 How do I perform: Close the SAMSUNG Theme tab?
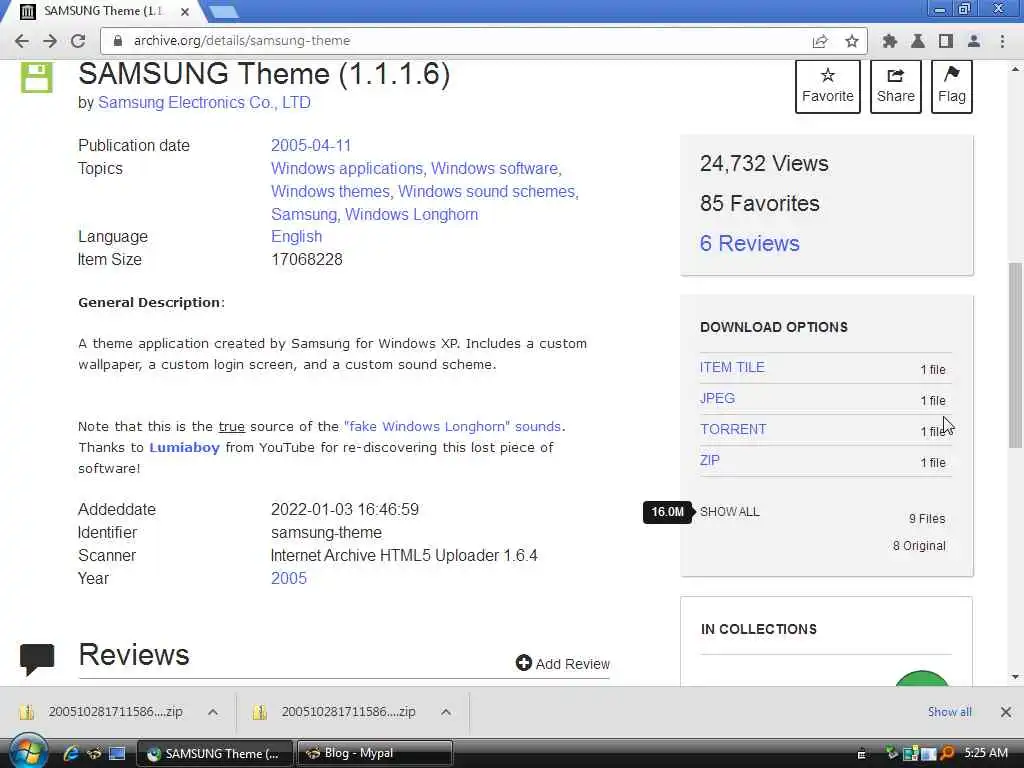[x=185, y=12]
